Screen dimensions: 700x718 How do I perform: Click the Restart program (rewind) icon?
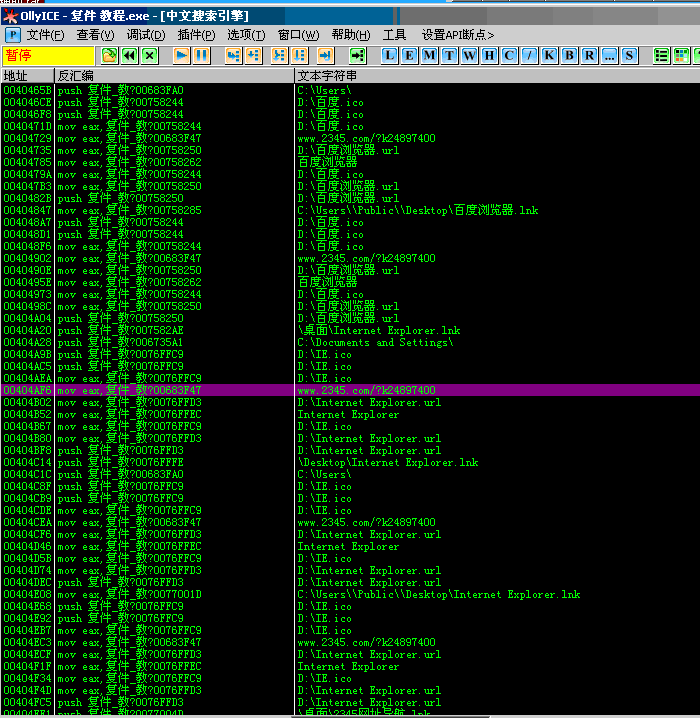pos(130,56)
